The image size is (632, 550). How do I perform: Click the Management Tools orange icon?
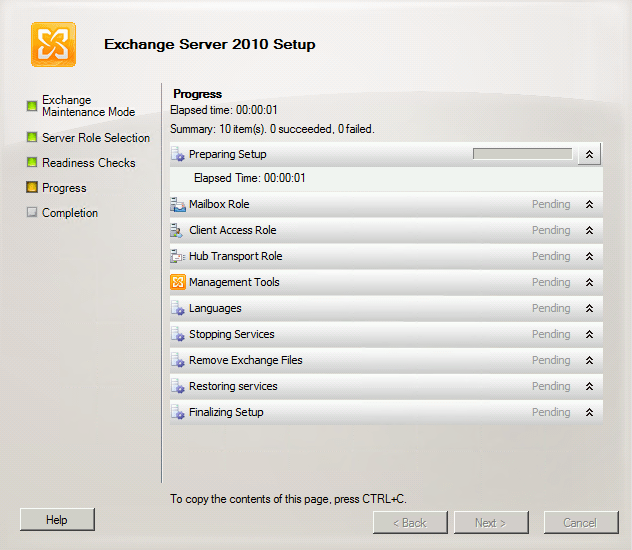click(x=178, y=282)
